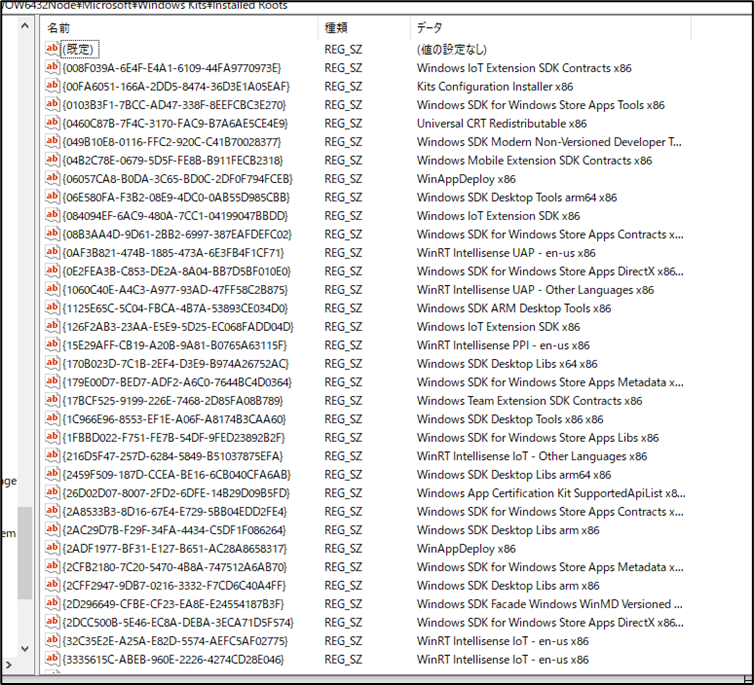The height and width of the screenshot is (685, 754).
Task: Click the tree pane scroll up arrow
Action: click(x=25, y=26)
